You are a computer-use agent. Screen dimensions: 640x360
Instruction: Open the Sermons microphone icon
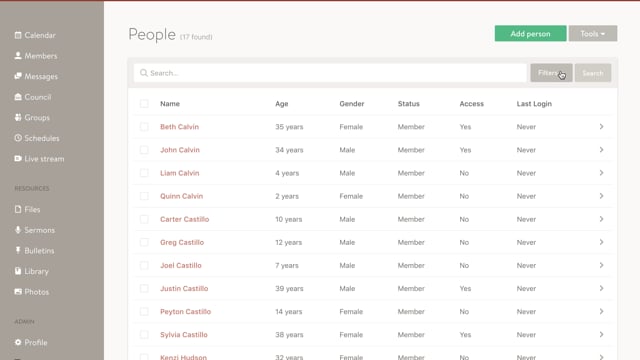coord(18,230)
